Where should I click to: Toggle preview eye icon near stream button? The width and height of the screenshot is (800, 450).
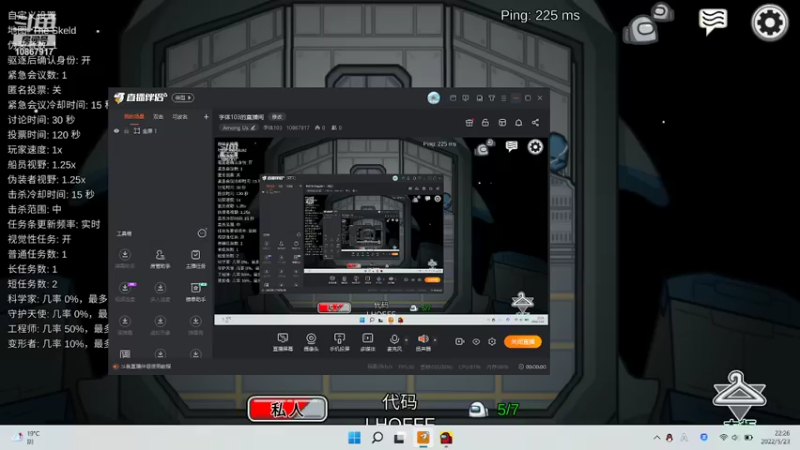(x=476, y=341)
